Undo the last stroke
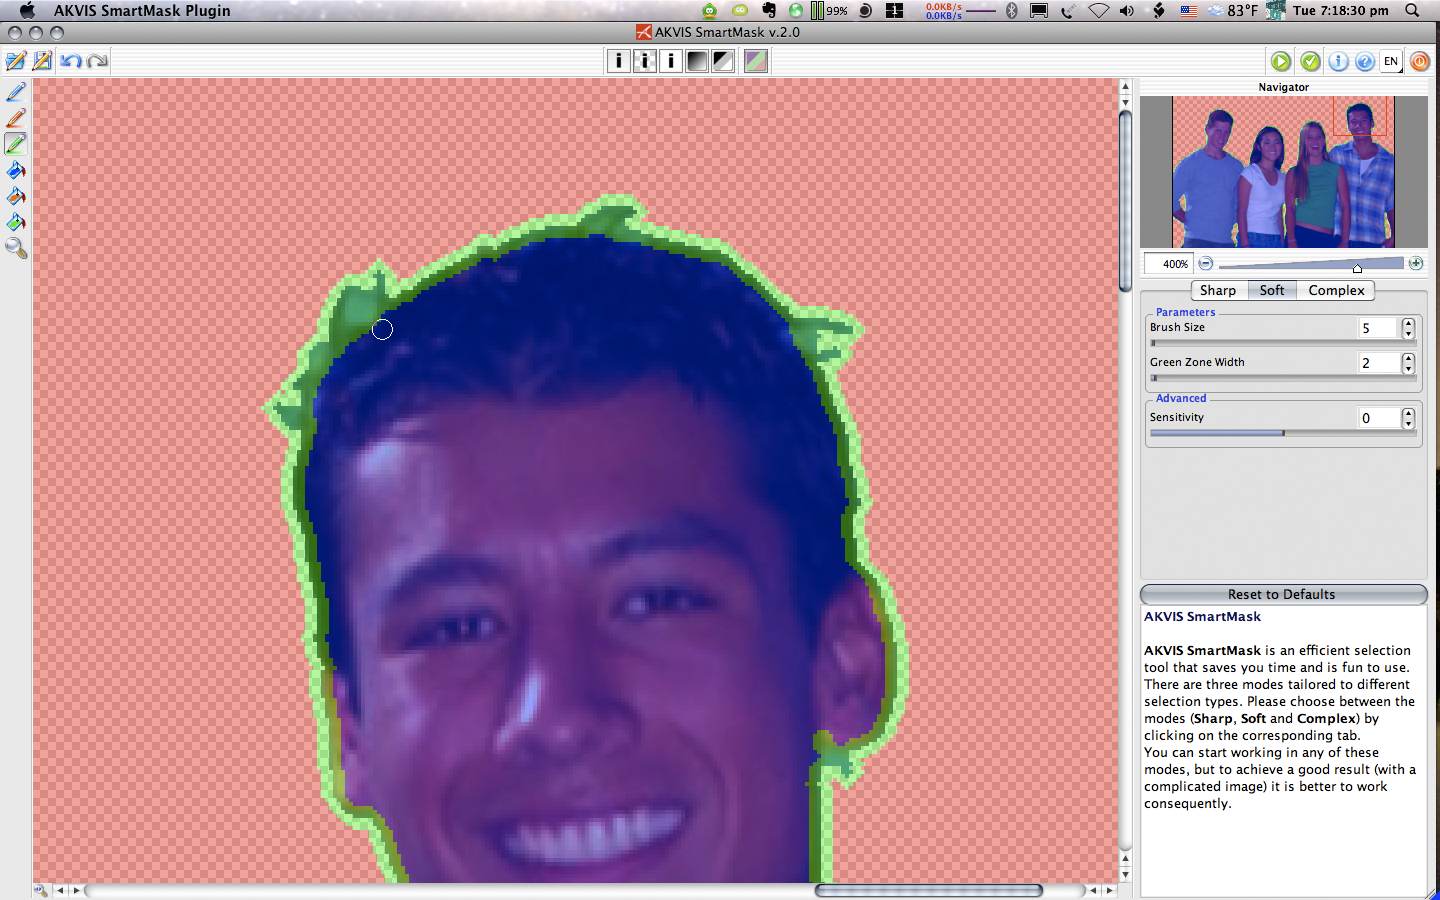Viewport: 1440px width, 900px height. point(70,61)
